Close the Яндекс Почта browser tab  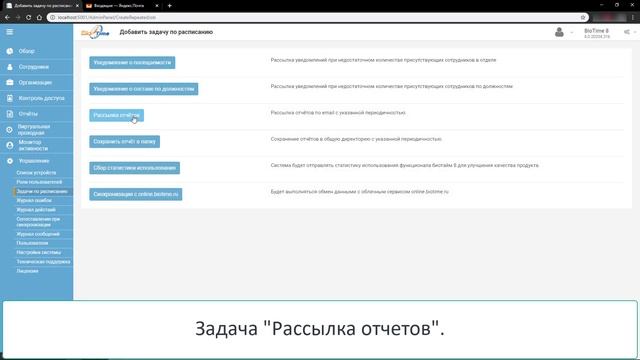157,6
